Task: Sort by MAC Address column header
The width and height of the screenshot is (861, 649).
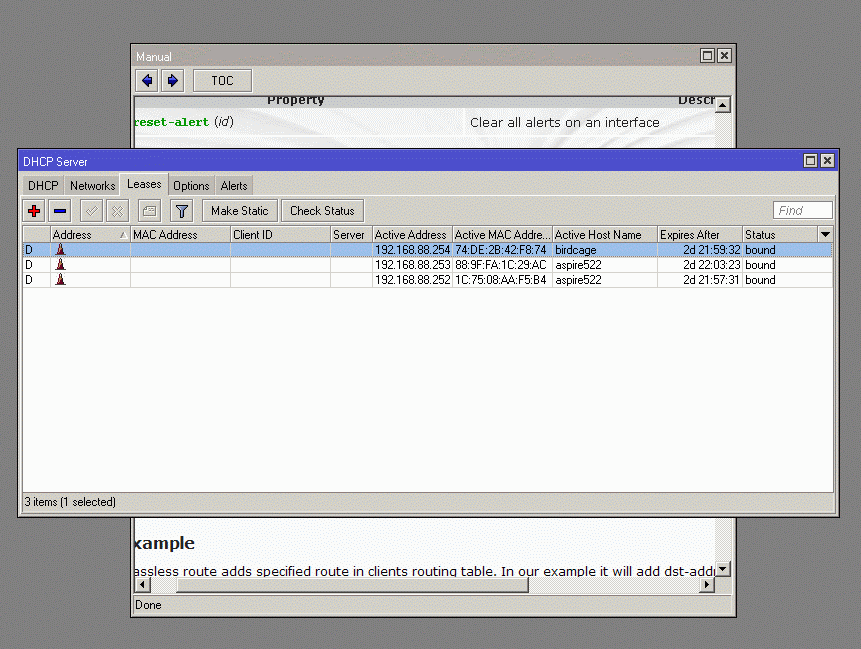Action: (x=181, y=234)
